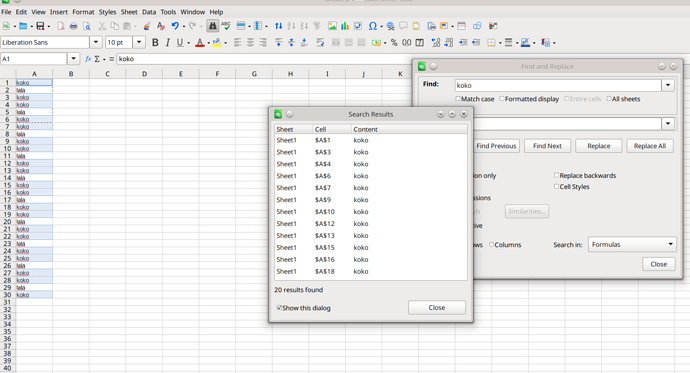Click the Insert Chart icon

[x=345, y=26]
